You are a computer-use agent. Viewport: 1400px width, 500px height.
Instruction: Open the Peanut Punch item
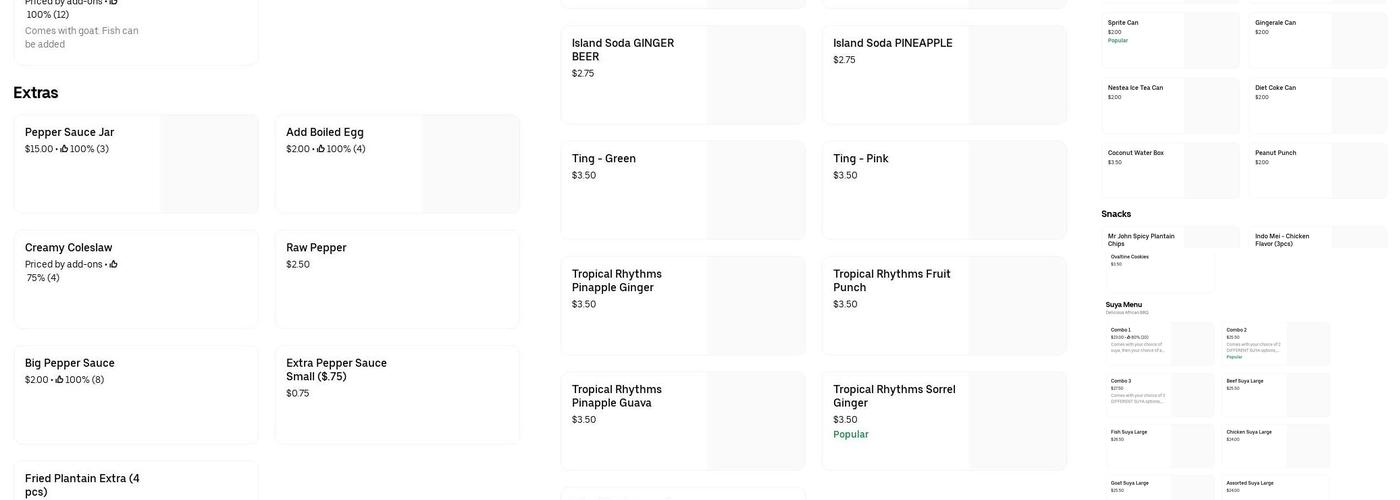(1316, 170)
